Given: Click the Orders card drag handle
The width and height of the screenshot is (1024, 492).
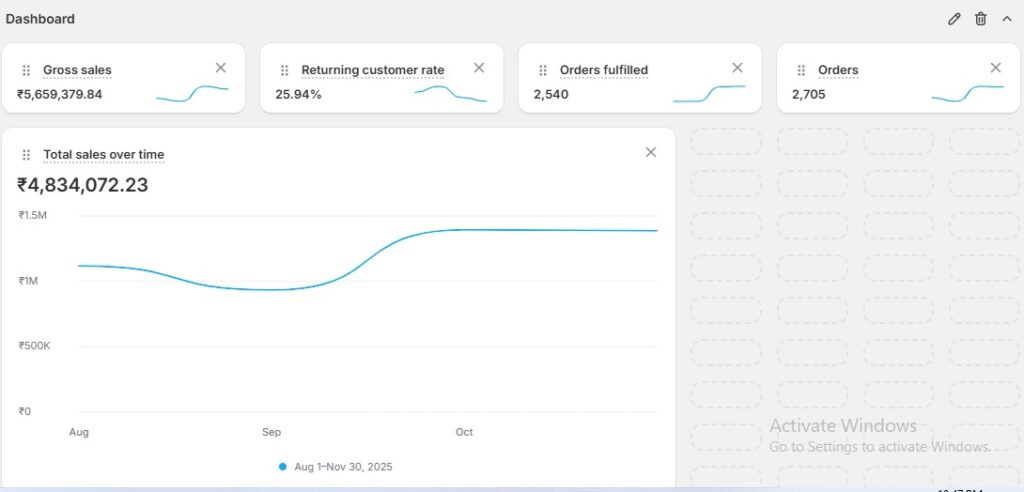Looking at the screenshot, I should point(801,71).
